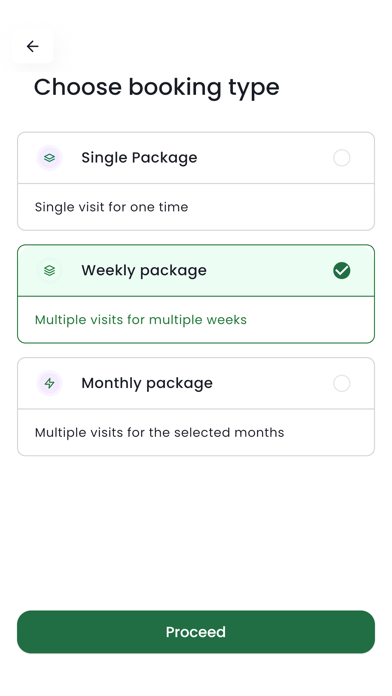Viewport: 392px width, 696px height.
Task: Click the Monthly package title text
Action: point(147,383)
